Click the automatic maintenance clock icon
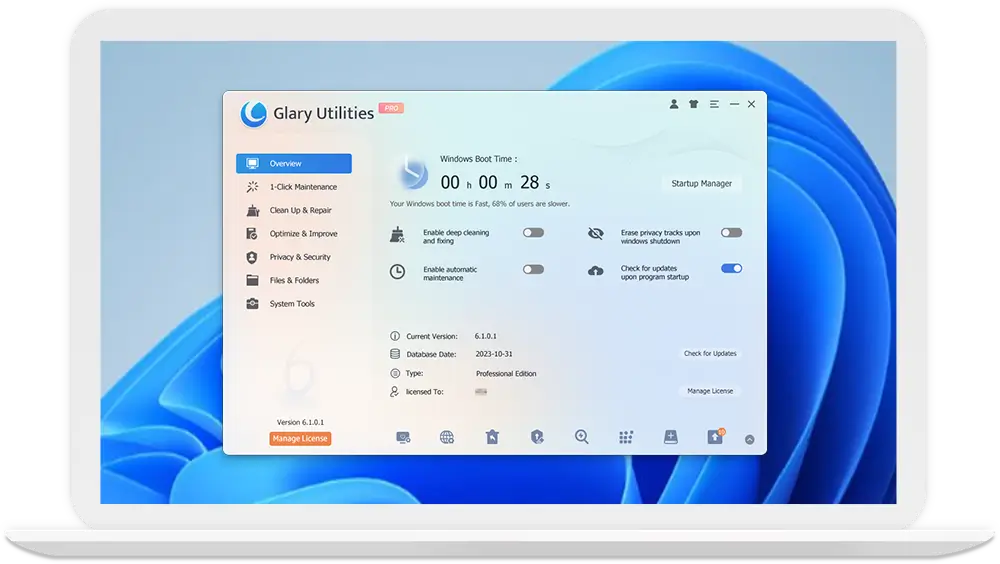 point(397,271)
